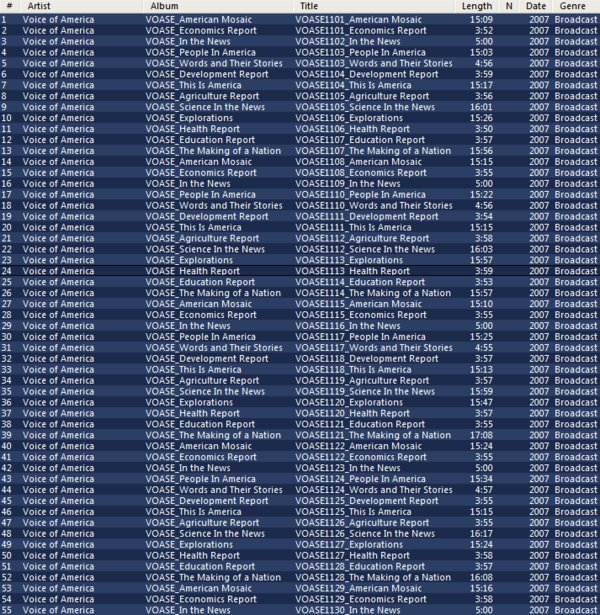Select title VOASE1121_The Making of a Nation
This screenshot has width=600, height=615.
pyautogui.click(x=373, y=435)
